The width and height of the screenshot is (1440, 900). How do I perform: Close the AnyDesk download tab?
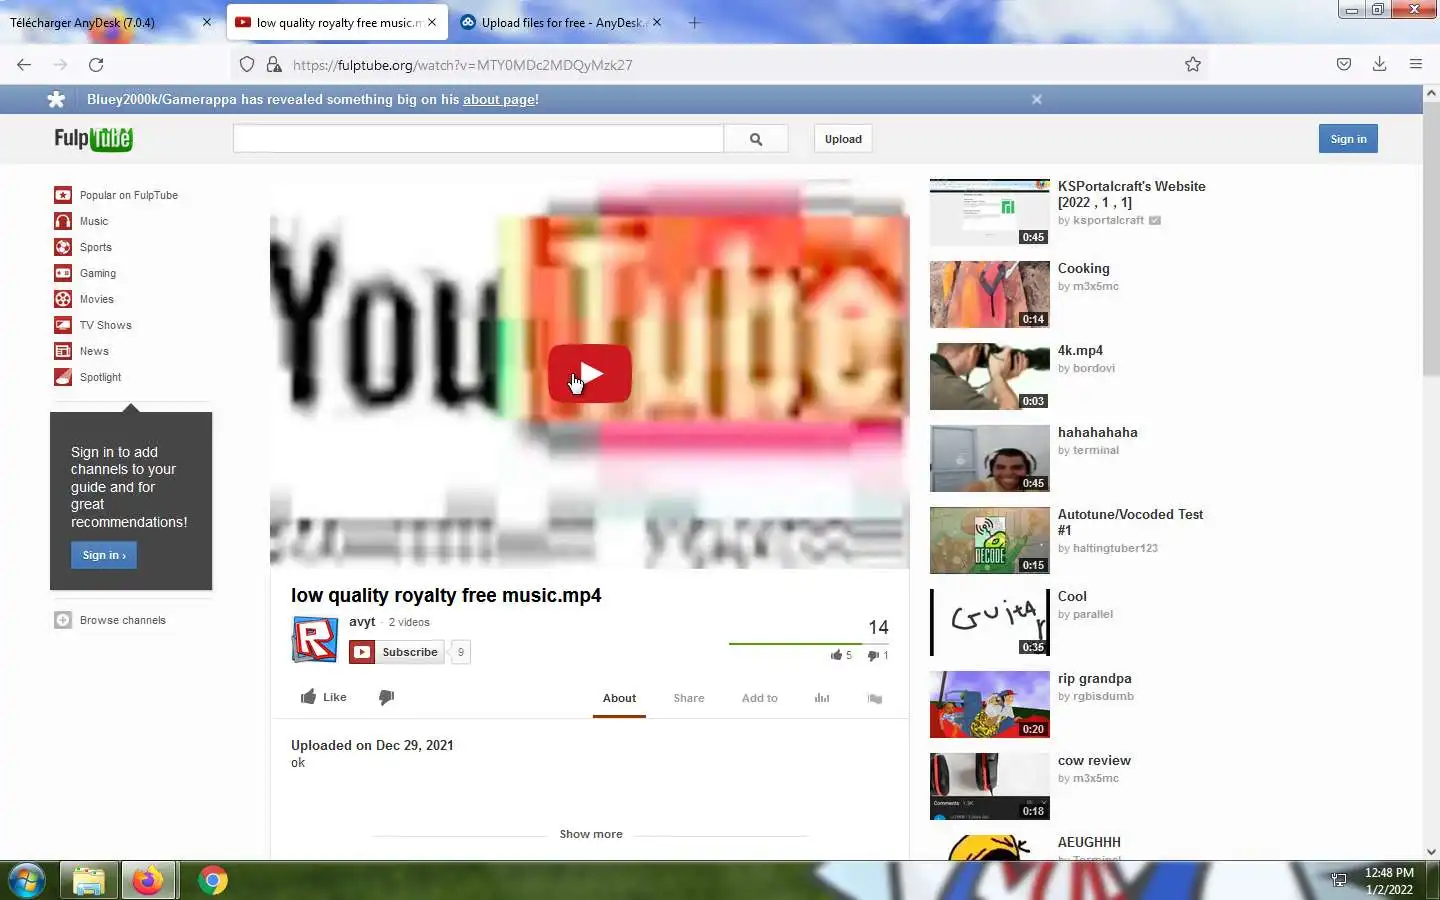tap(207, 22)
